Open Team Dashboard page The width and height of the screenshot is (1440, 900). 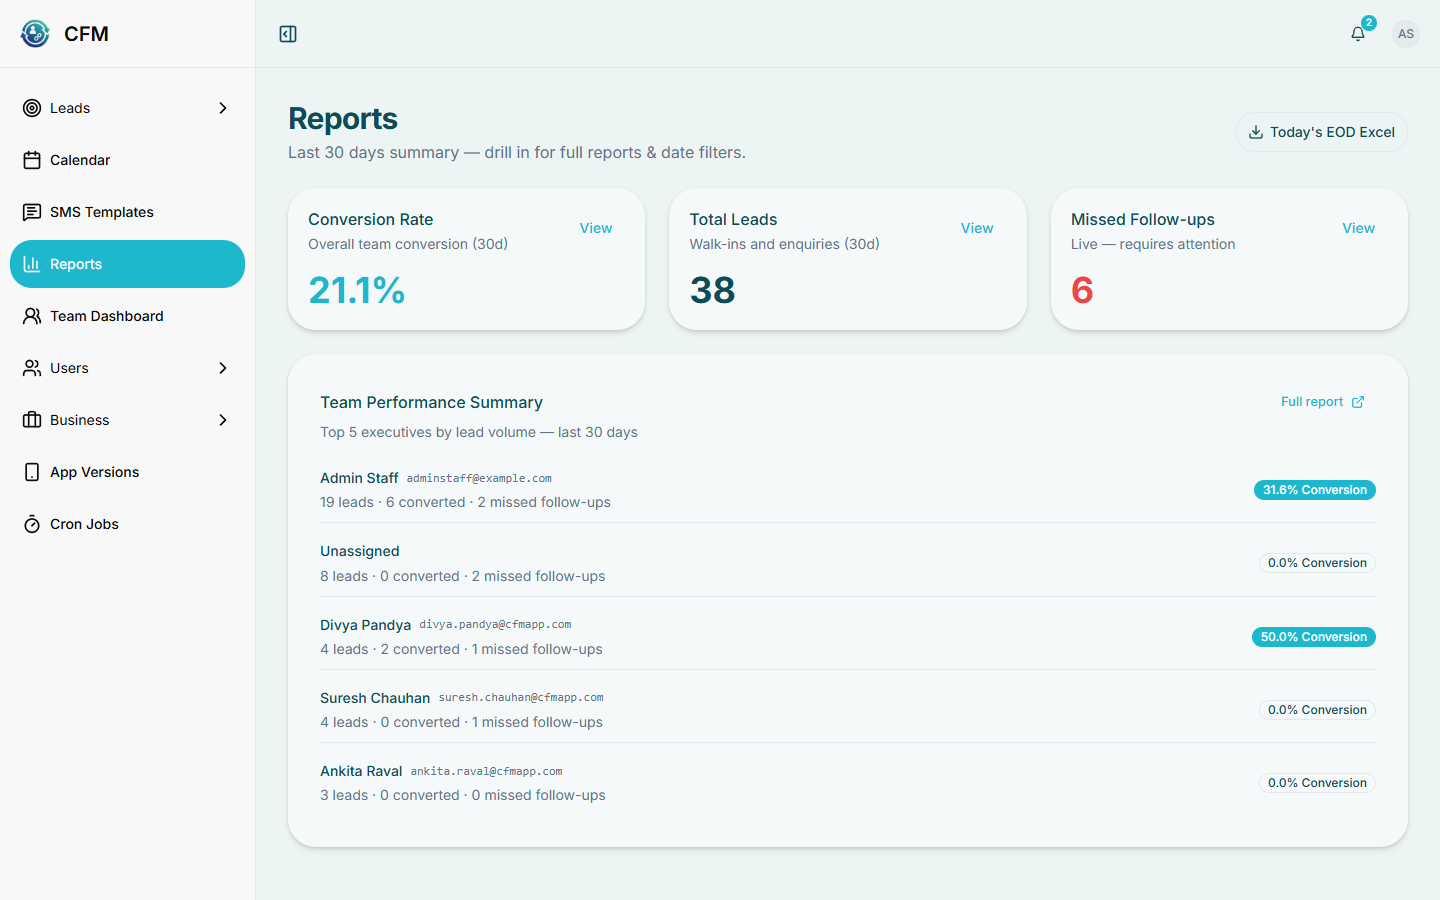click(127, 316)
